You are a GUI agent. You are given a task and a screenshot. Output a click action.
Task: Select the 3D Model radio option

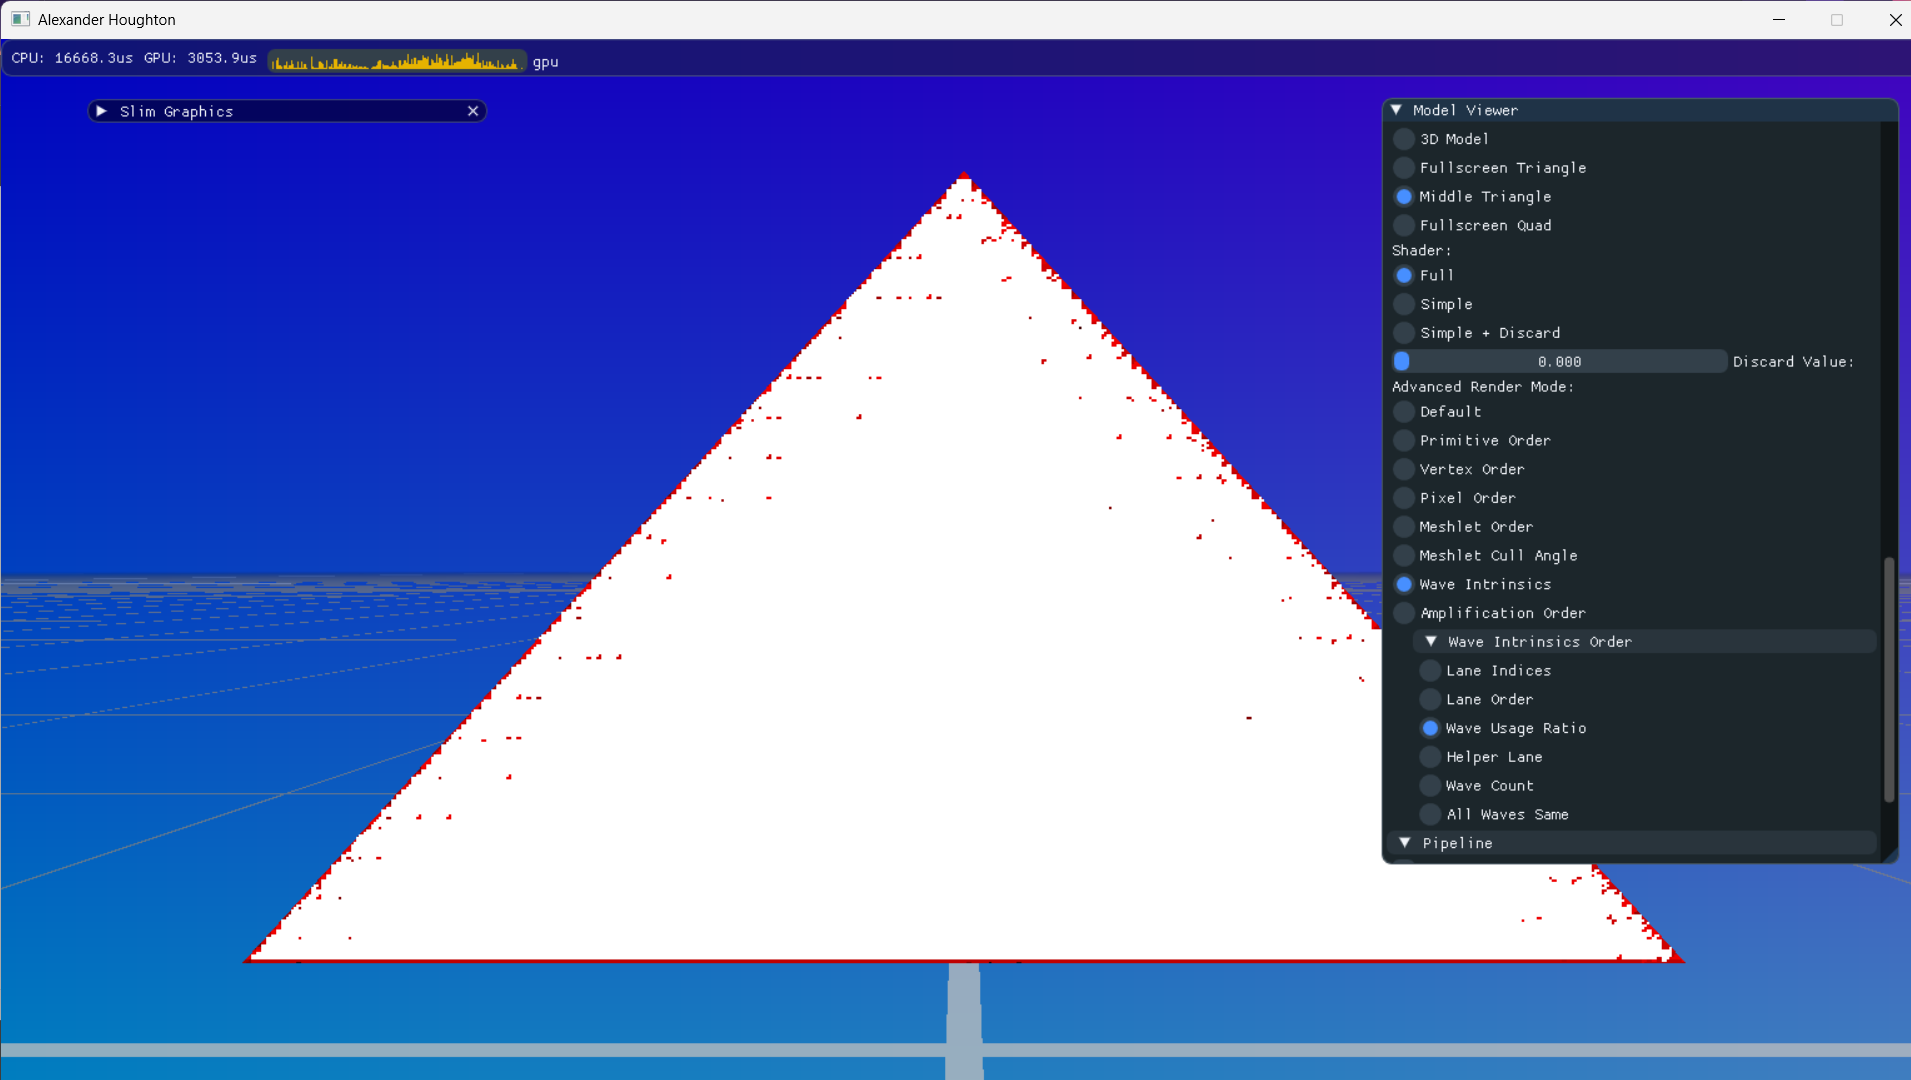click(1404, 139)
